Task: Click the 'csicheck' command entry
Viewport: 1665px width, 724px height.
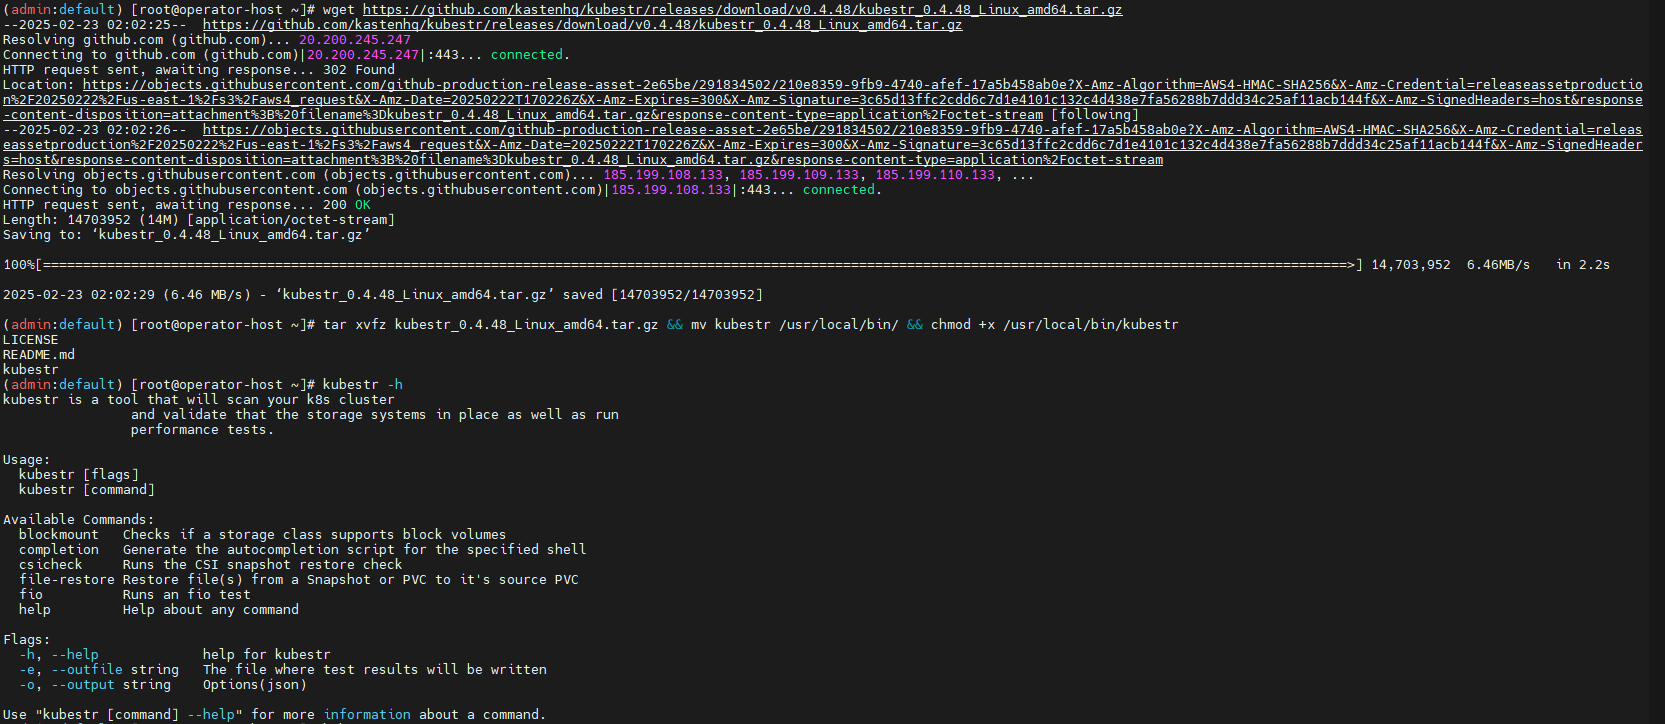Action: [x=51, y=565]
